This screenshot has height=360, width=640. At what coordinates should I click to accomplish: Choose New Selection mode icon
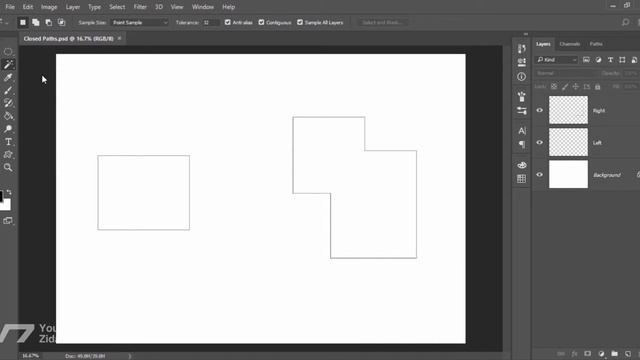point(23,22)
